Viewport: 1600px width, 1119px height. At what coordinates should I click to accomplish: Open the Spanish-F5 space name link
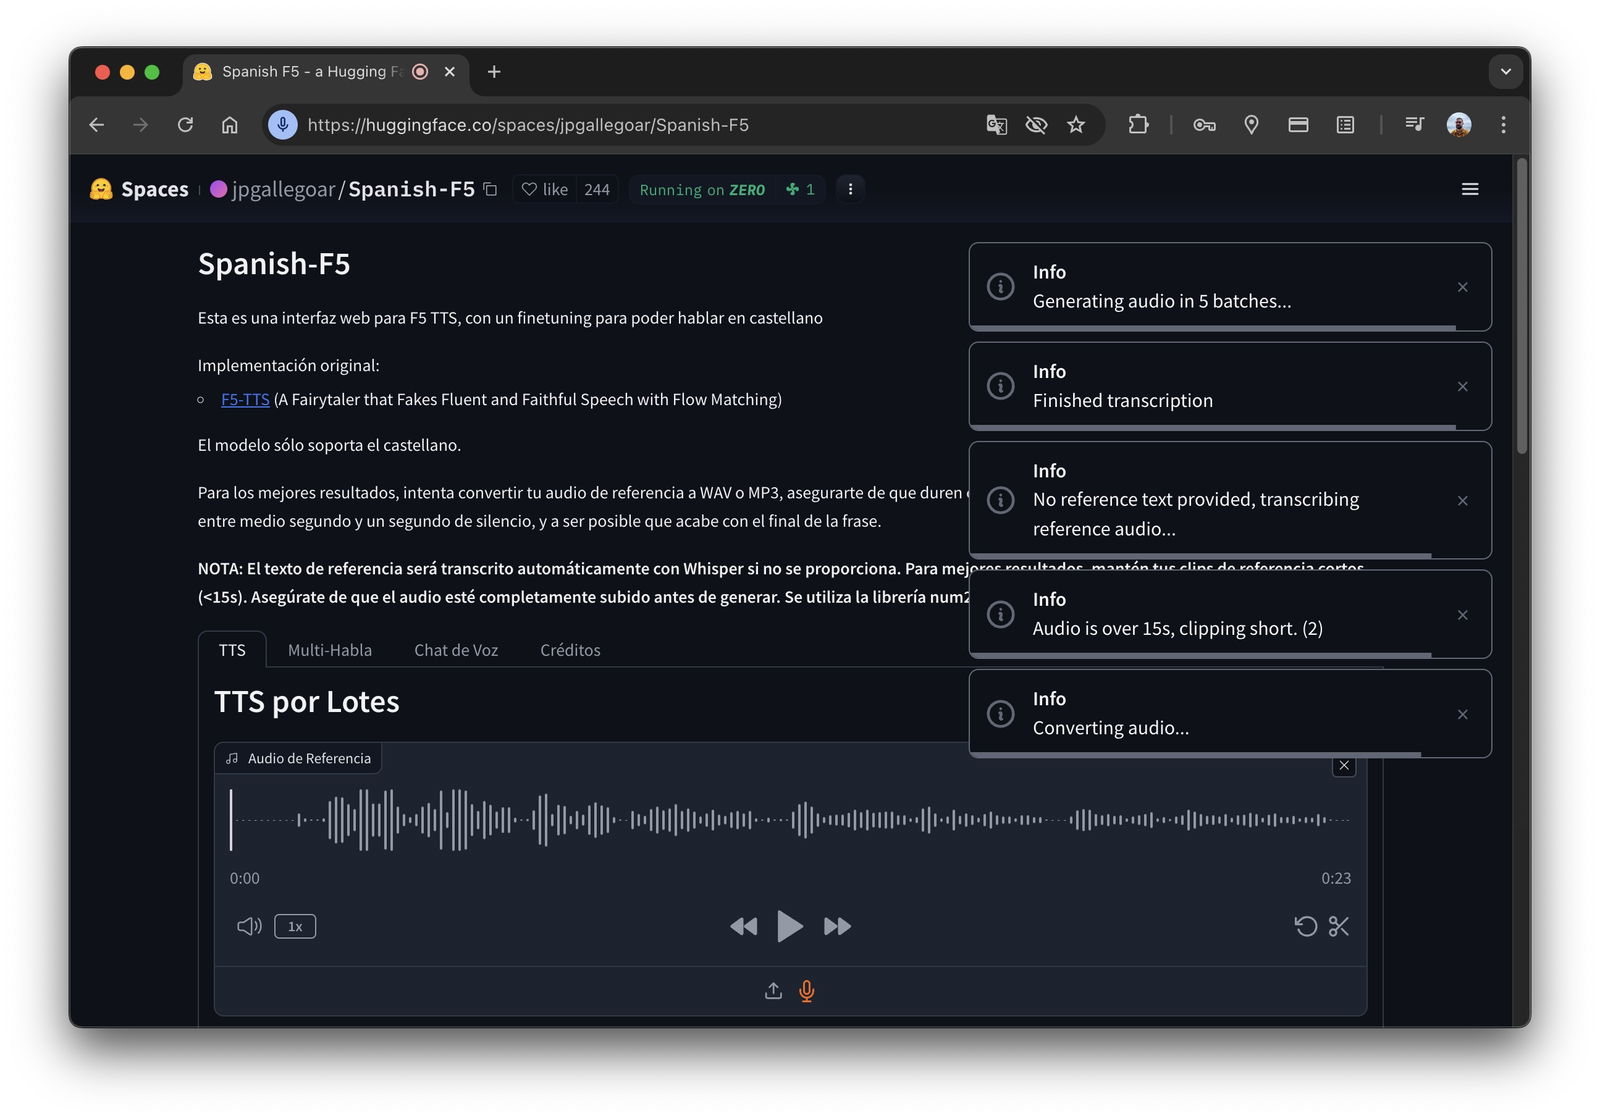[x=411, y=189]
